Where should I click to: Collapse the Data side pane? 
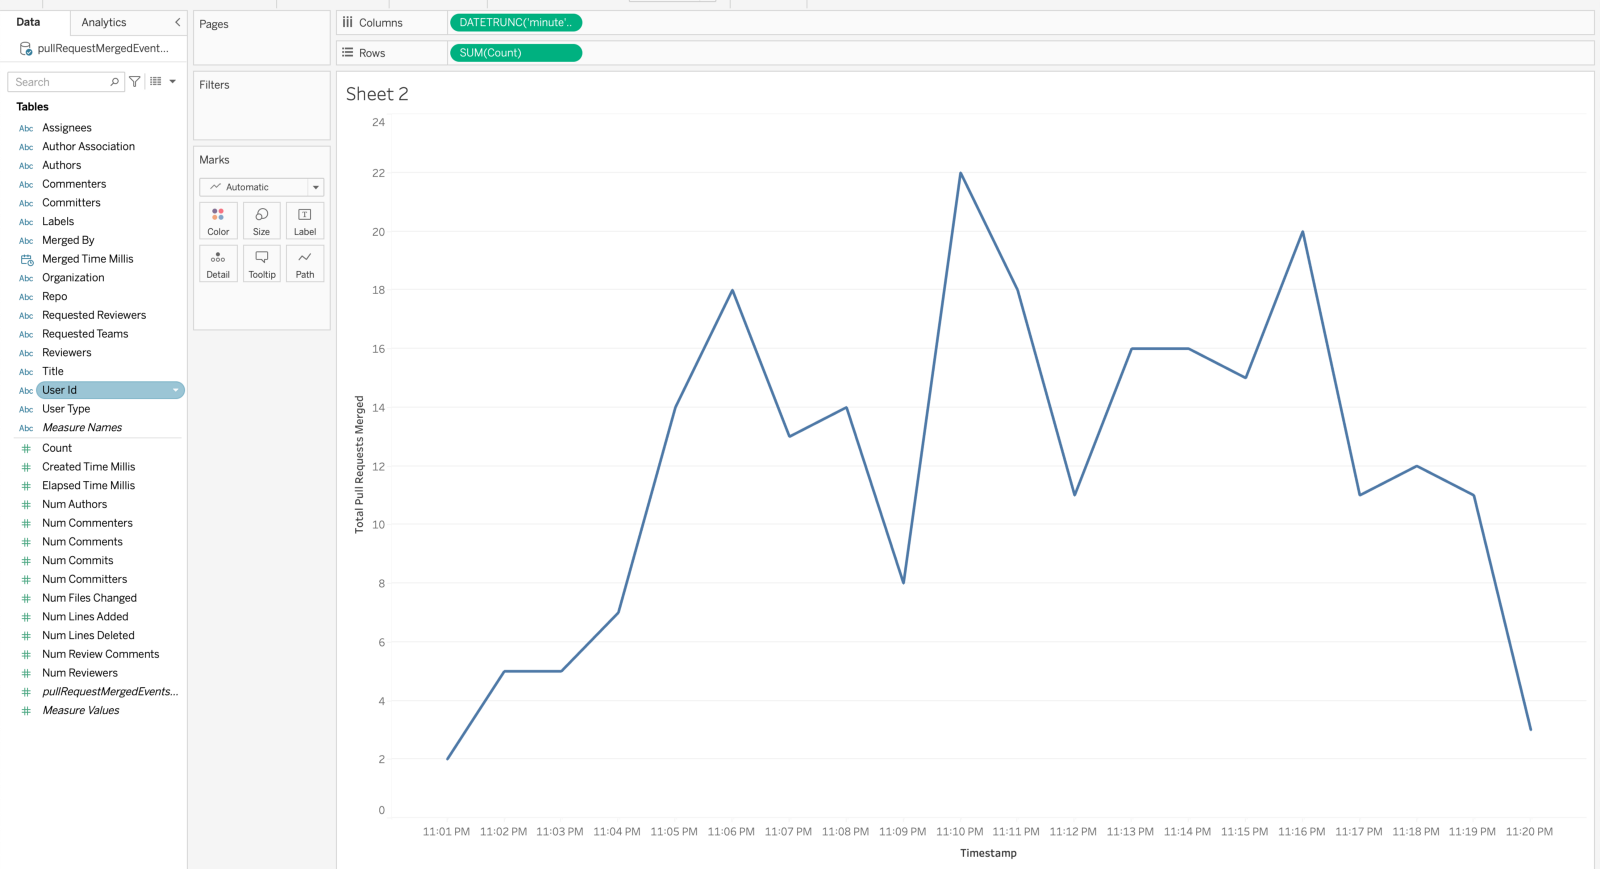pos(177,22)
